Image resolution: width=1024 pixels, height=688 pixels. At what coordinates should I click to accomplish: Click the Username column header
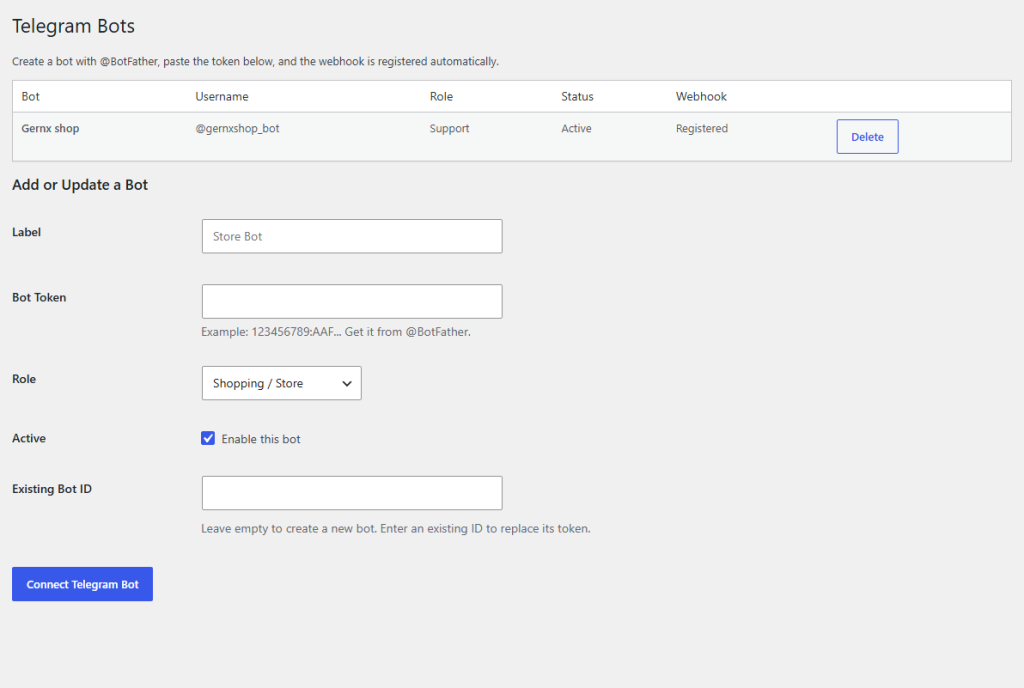point(222,97)
